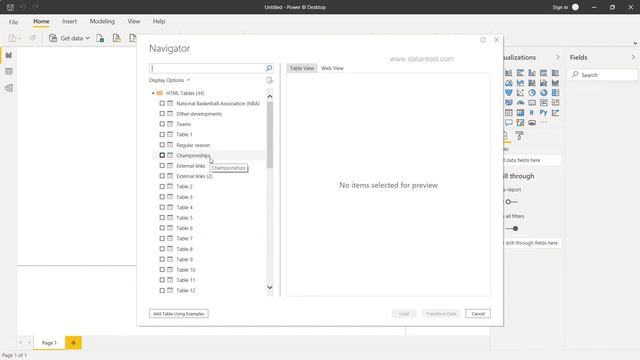Click the Get data icon
The width and height of the screenshot is (640, 360).
coord(53,38)
